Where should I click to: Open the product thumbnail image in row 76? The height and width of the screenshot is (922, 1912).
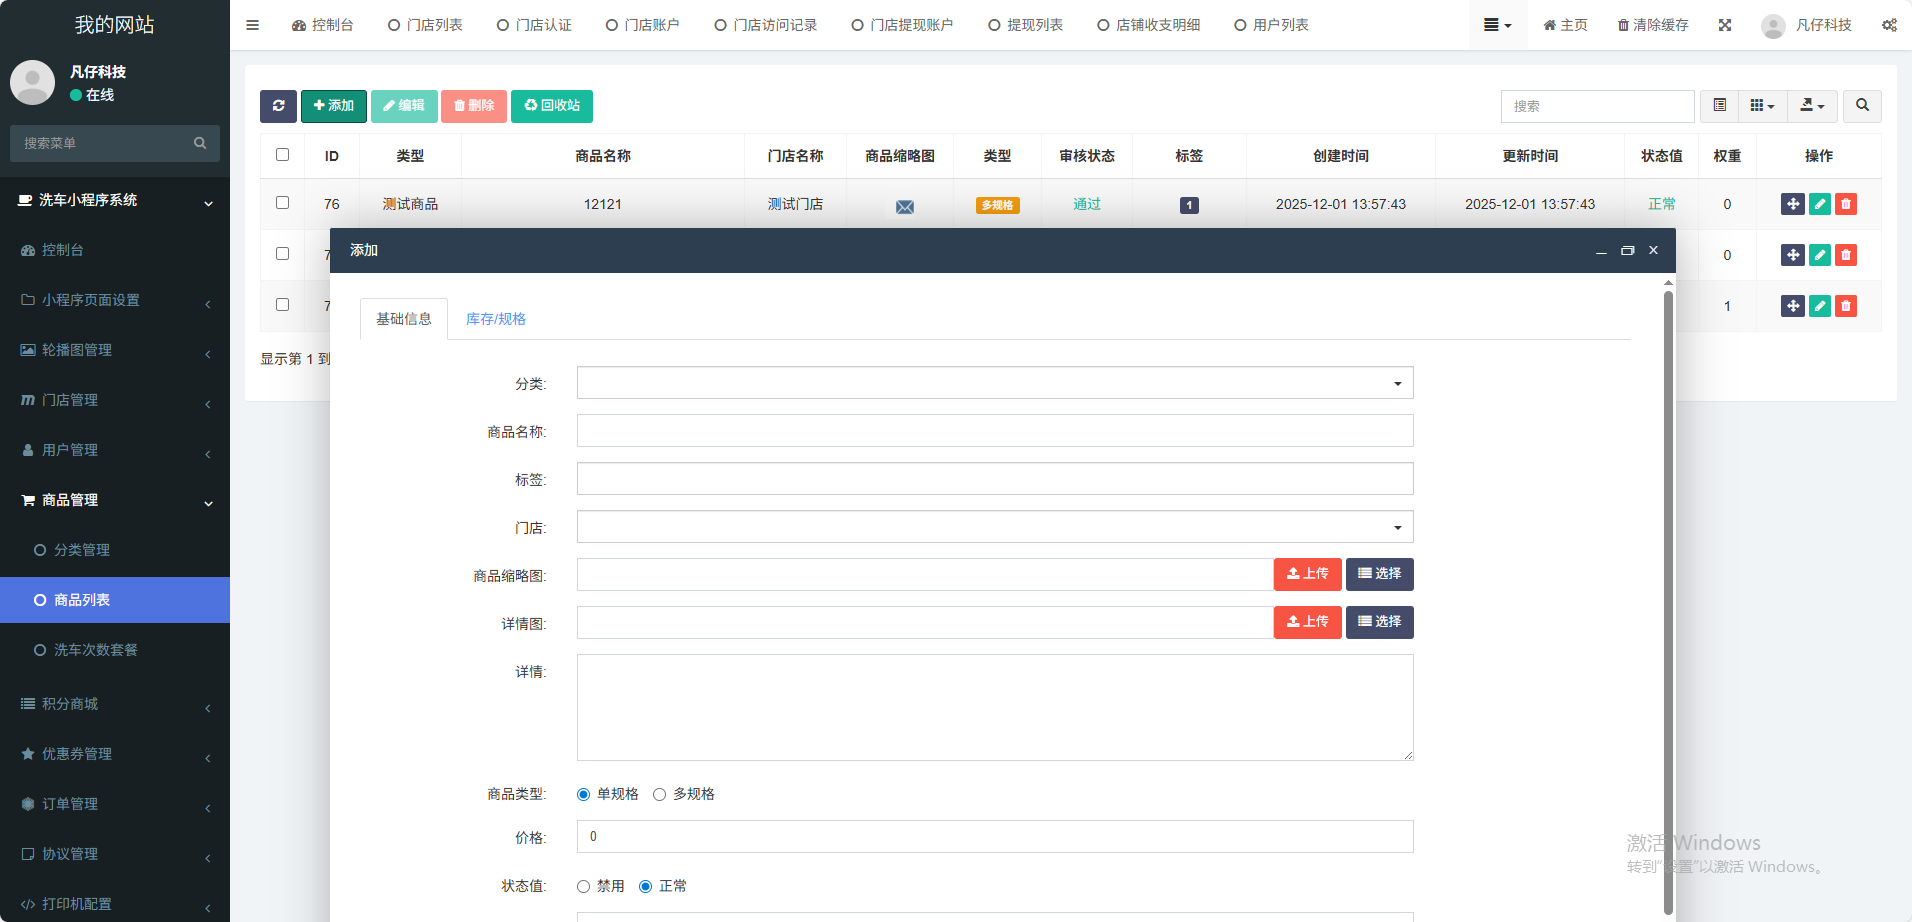coord(904,206)
